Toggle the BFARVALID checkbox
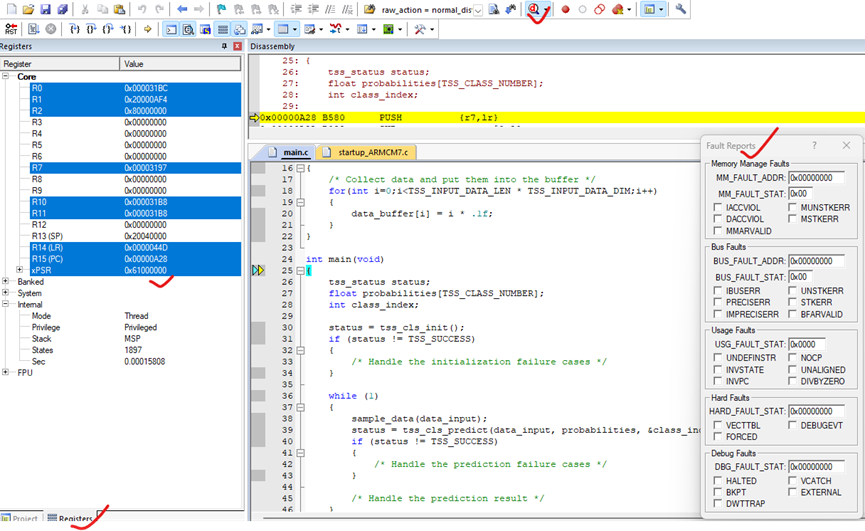 (x=792, y=314)
